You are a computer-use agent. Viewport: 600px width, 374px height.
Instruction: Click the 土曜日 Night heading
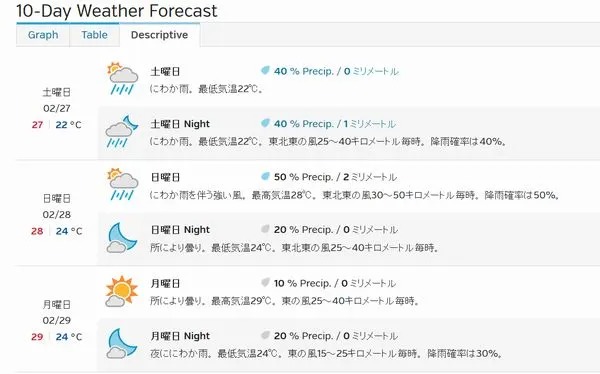(180, 124)
